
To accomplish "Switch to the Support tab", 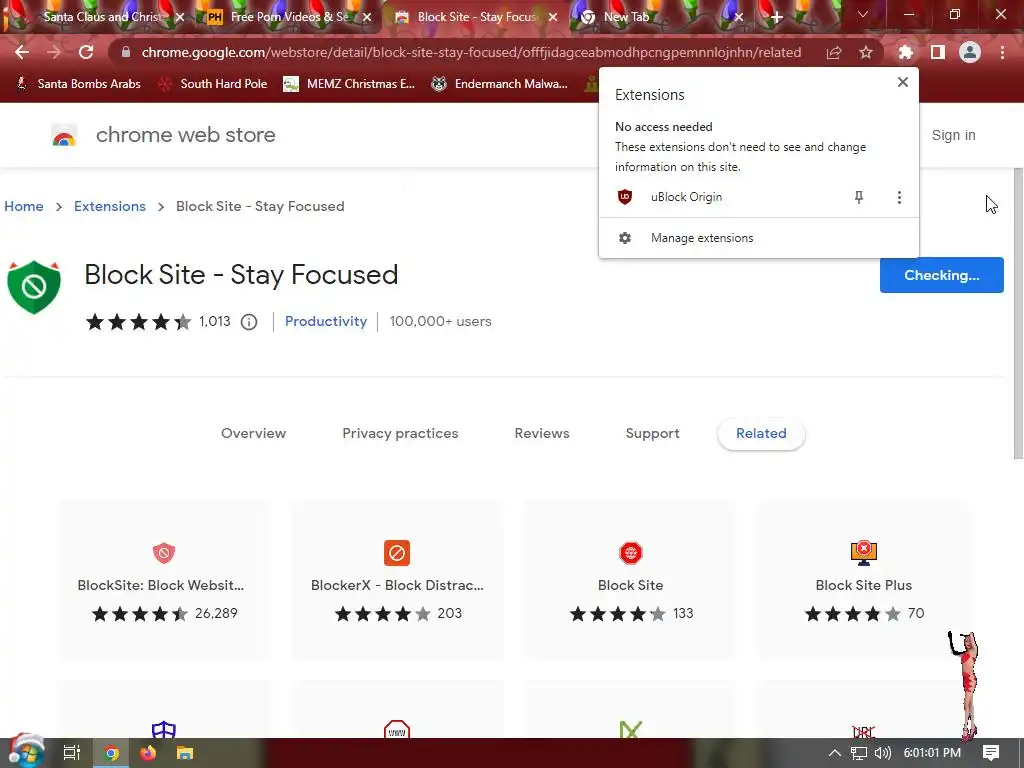I will tap(652, 433).
